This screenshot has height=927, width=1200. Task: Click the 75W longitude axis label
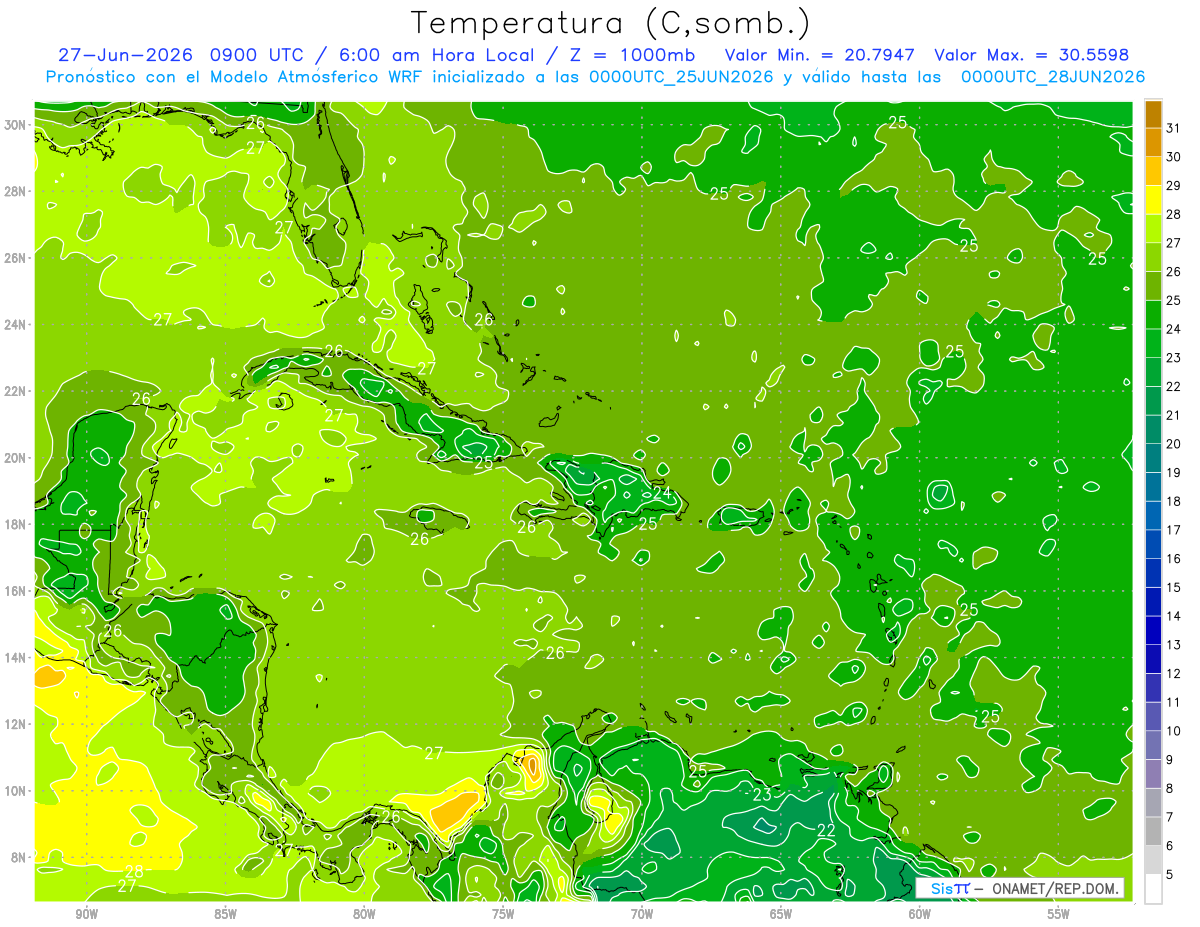pos(503,913)
